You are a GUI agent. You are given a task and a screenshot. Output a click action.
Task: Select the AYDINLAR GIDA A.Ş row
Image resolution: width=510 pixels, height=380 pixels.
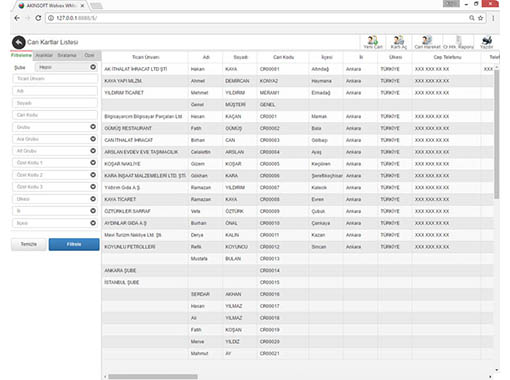point(298,223)
